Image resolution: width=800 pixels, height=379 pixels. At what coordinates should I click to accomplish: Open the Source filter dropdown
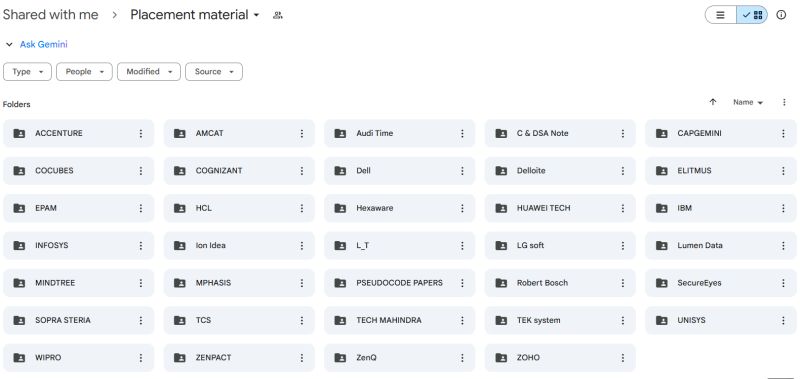pyautogui.click(x=214, y=72)
